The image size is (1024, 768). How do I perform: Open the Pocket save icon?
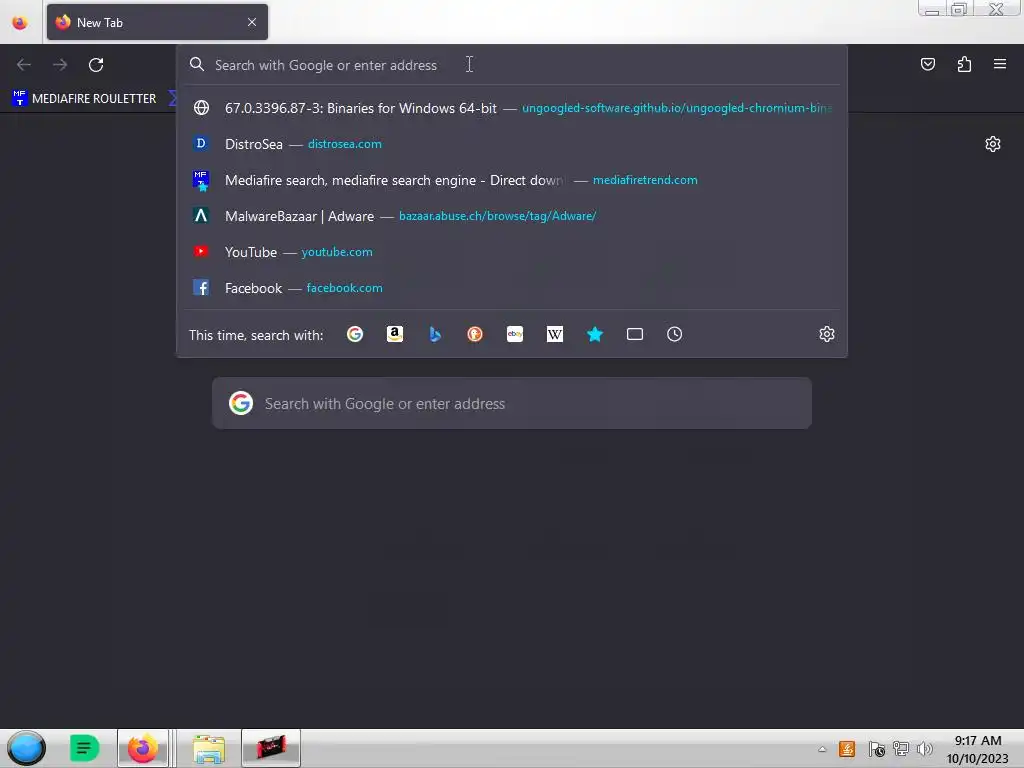tap(927, 64)
